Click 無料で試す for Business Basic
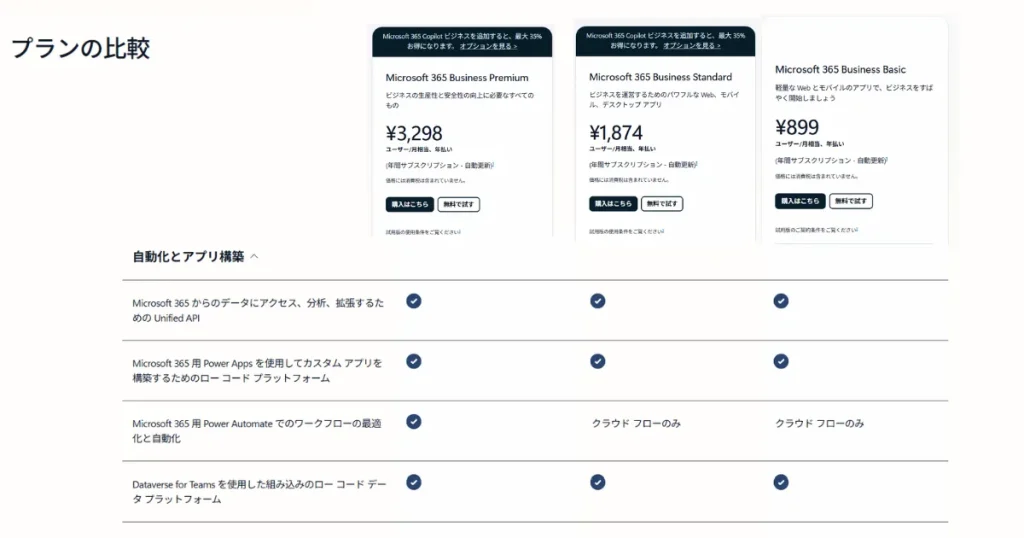The image size is (1024, 538). pos(851,201)
